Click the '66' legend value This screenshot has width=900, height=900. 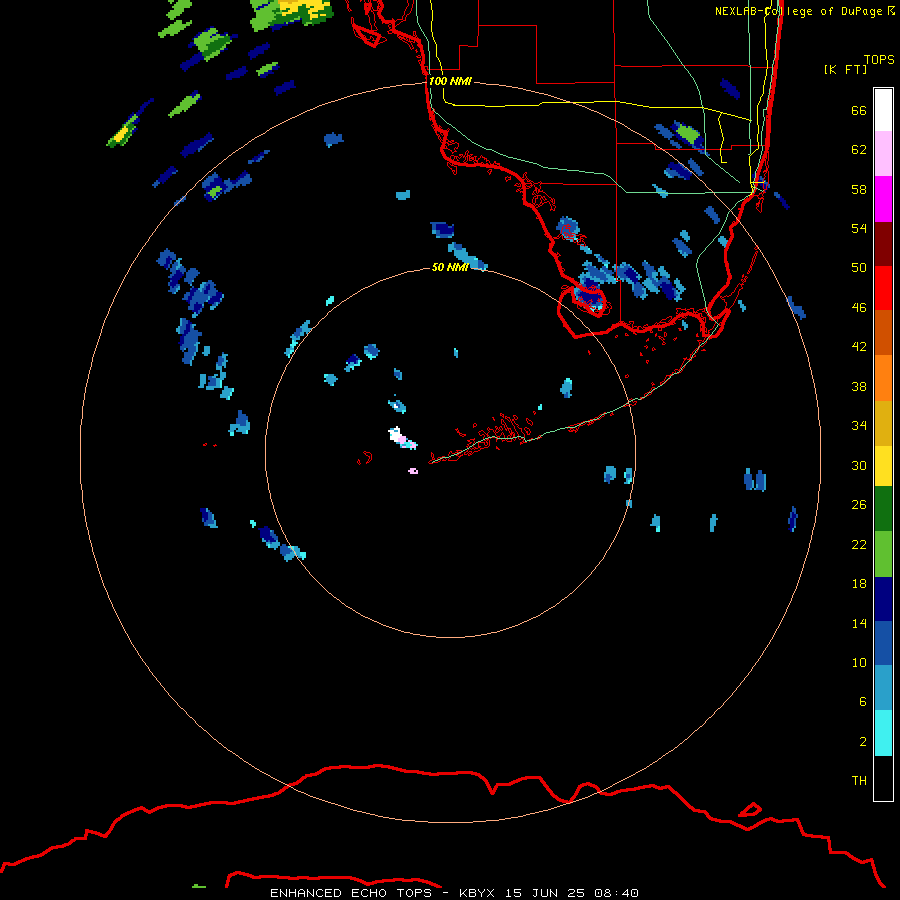859,110
